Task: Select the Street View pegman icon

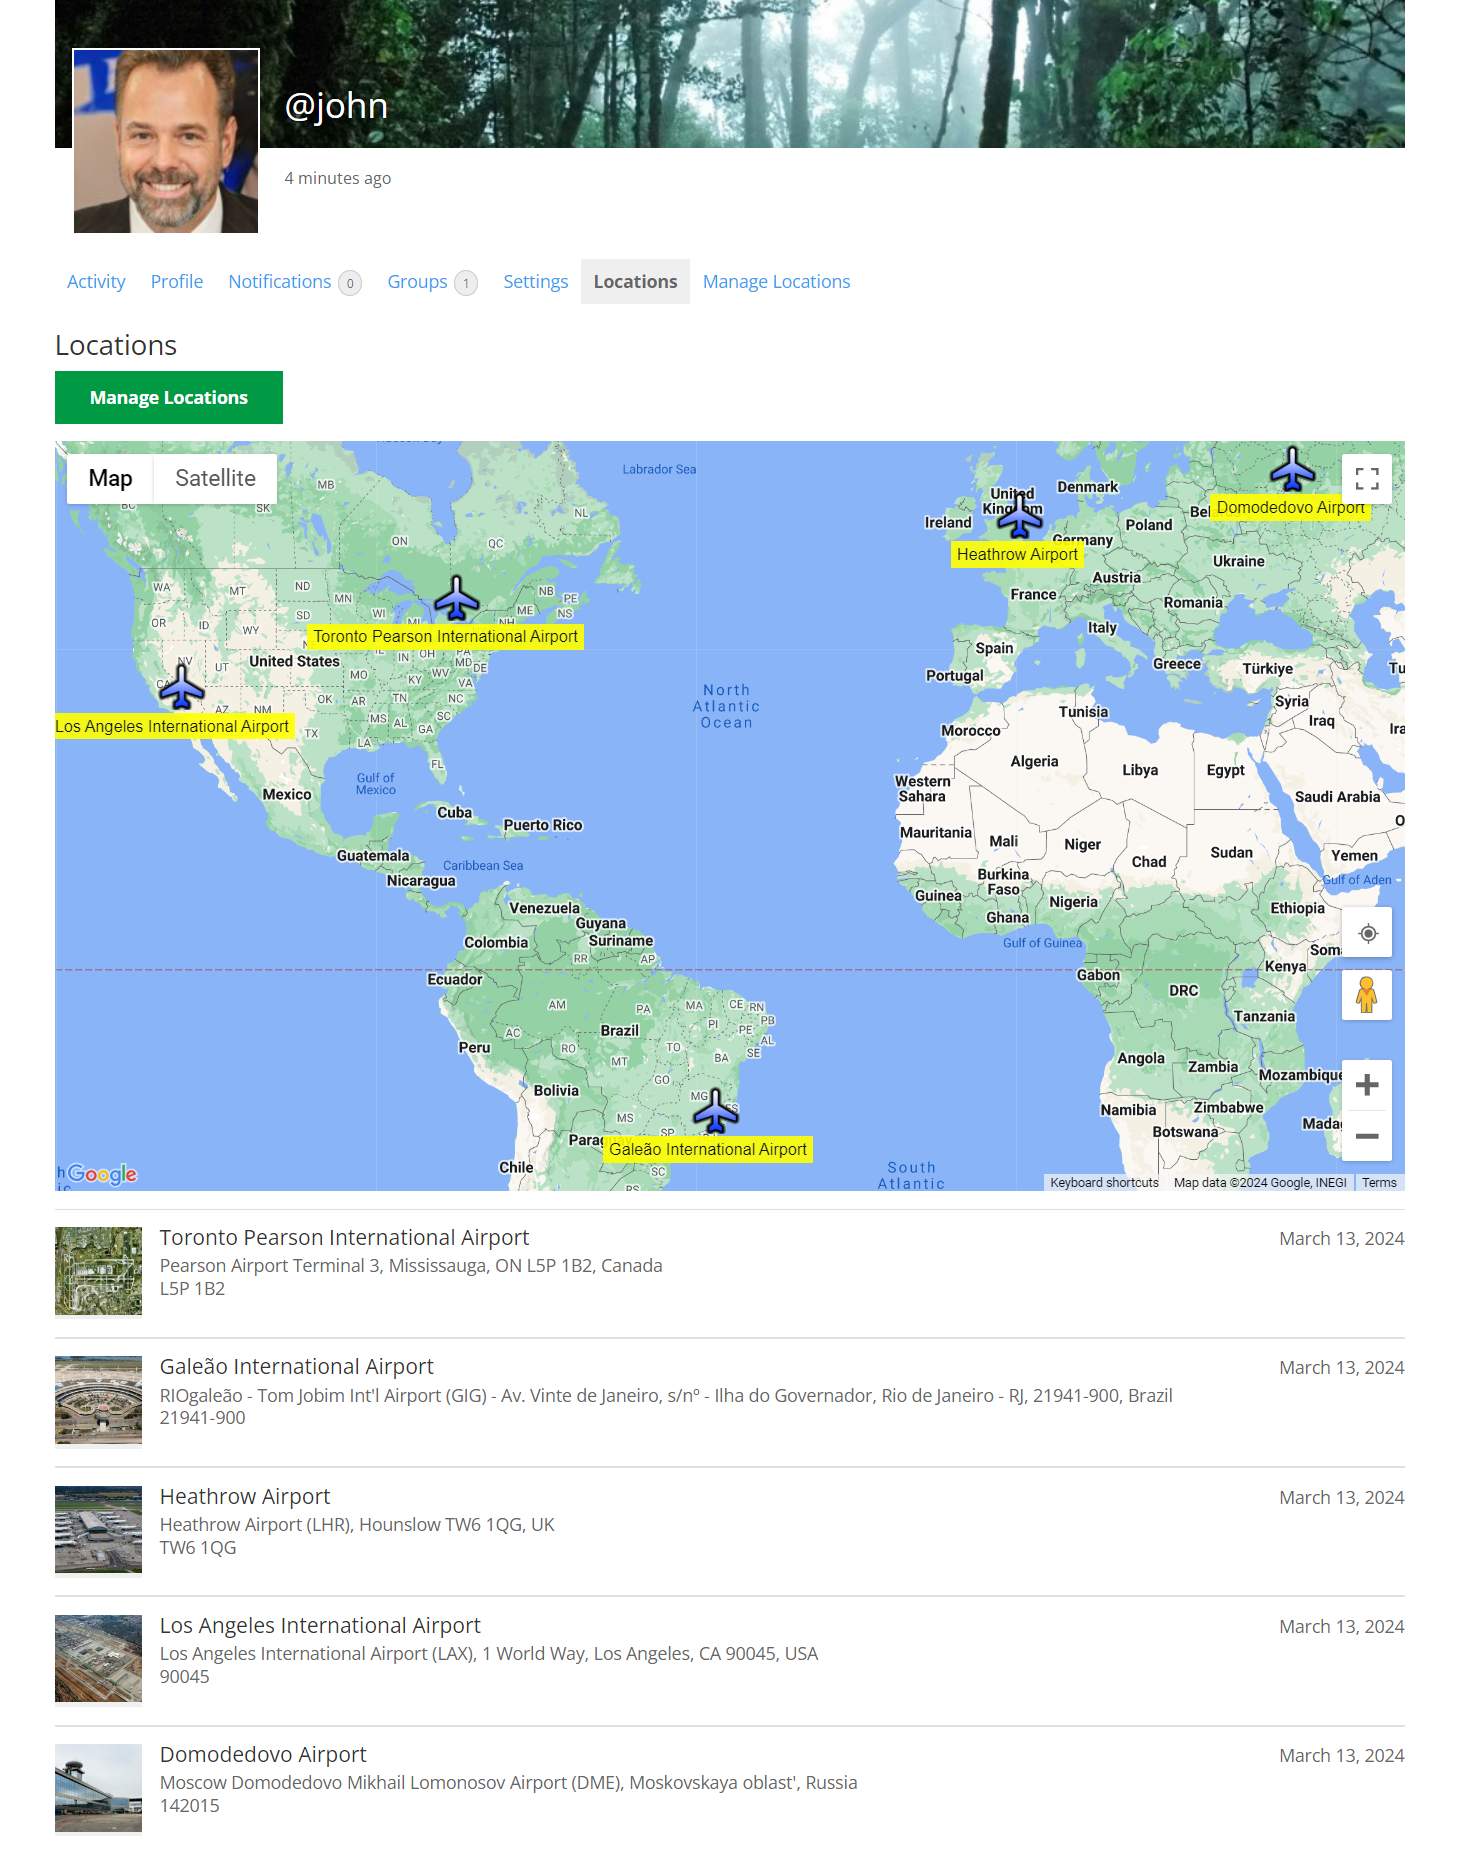Action: click(1367, 995)
